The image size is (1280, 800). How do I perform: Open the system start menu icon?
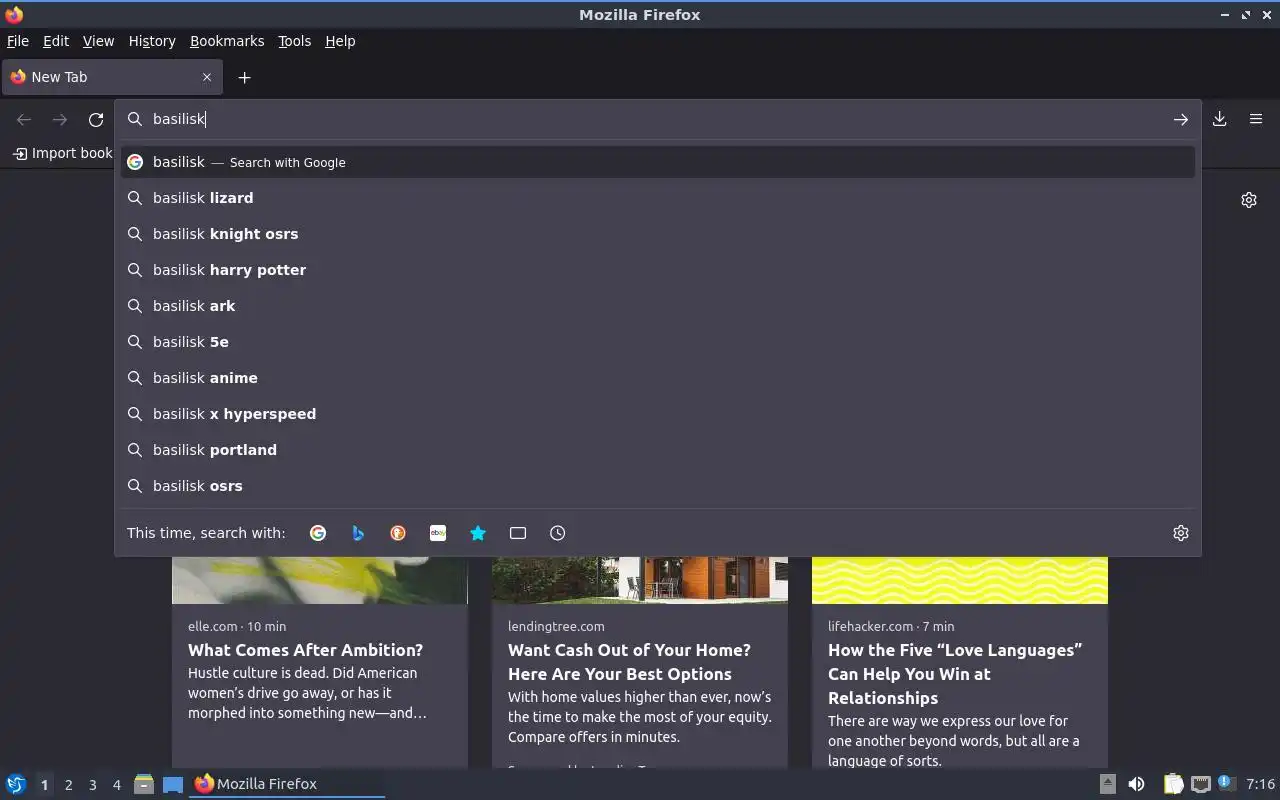(x=16, y=784)
